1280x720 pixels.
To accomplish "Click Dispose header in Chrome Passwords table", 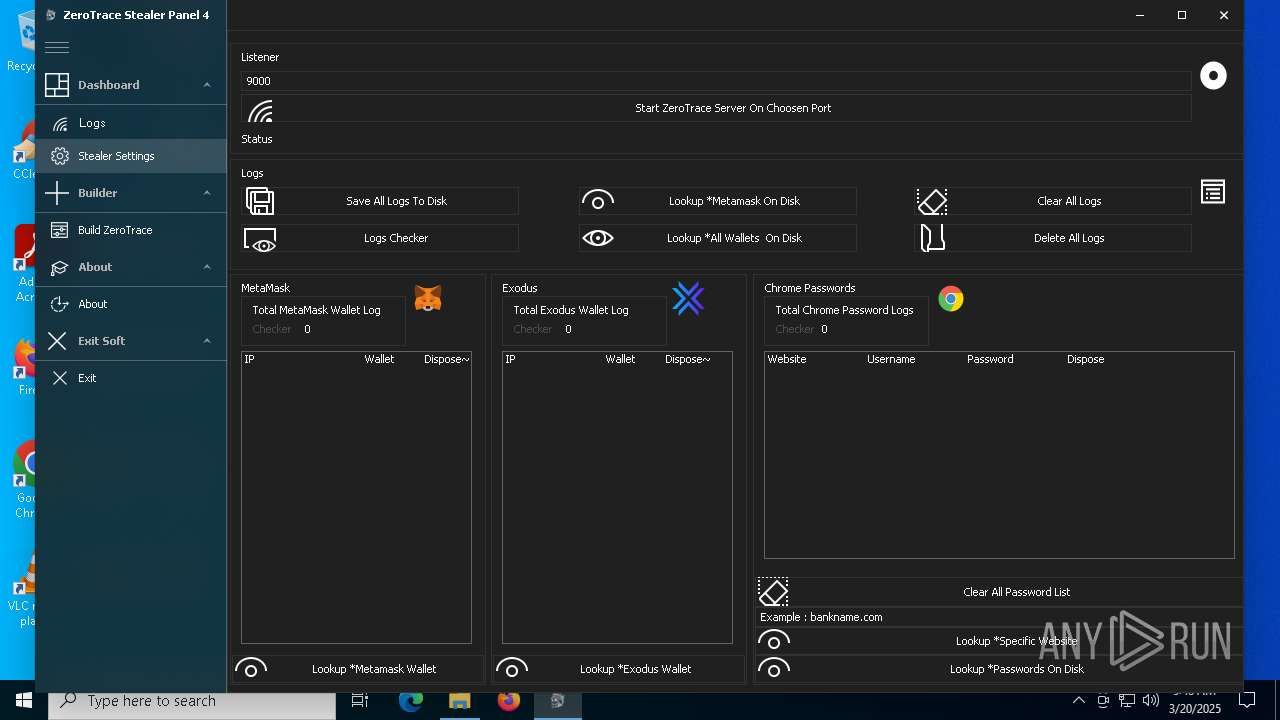I will 1085,359.
